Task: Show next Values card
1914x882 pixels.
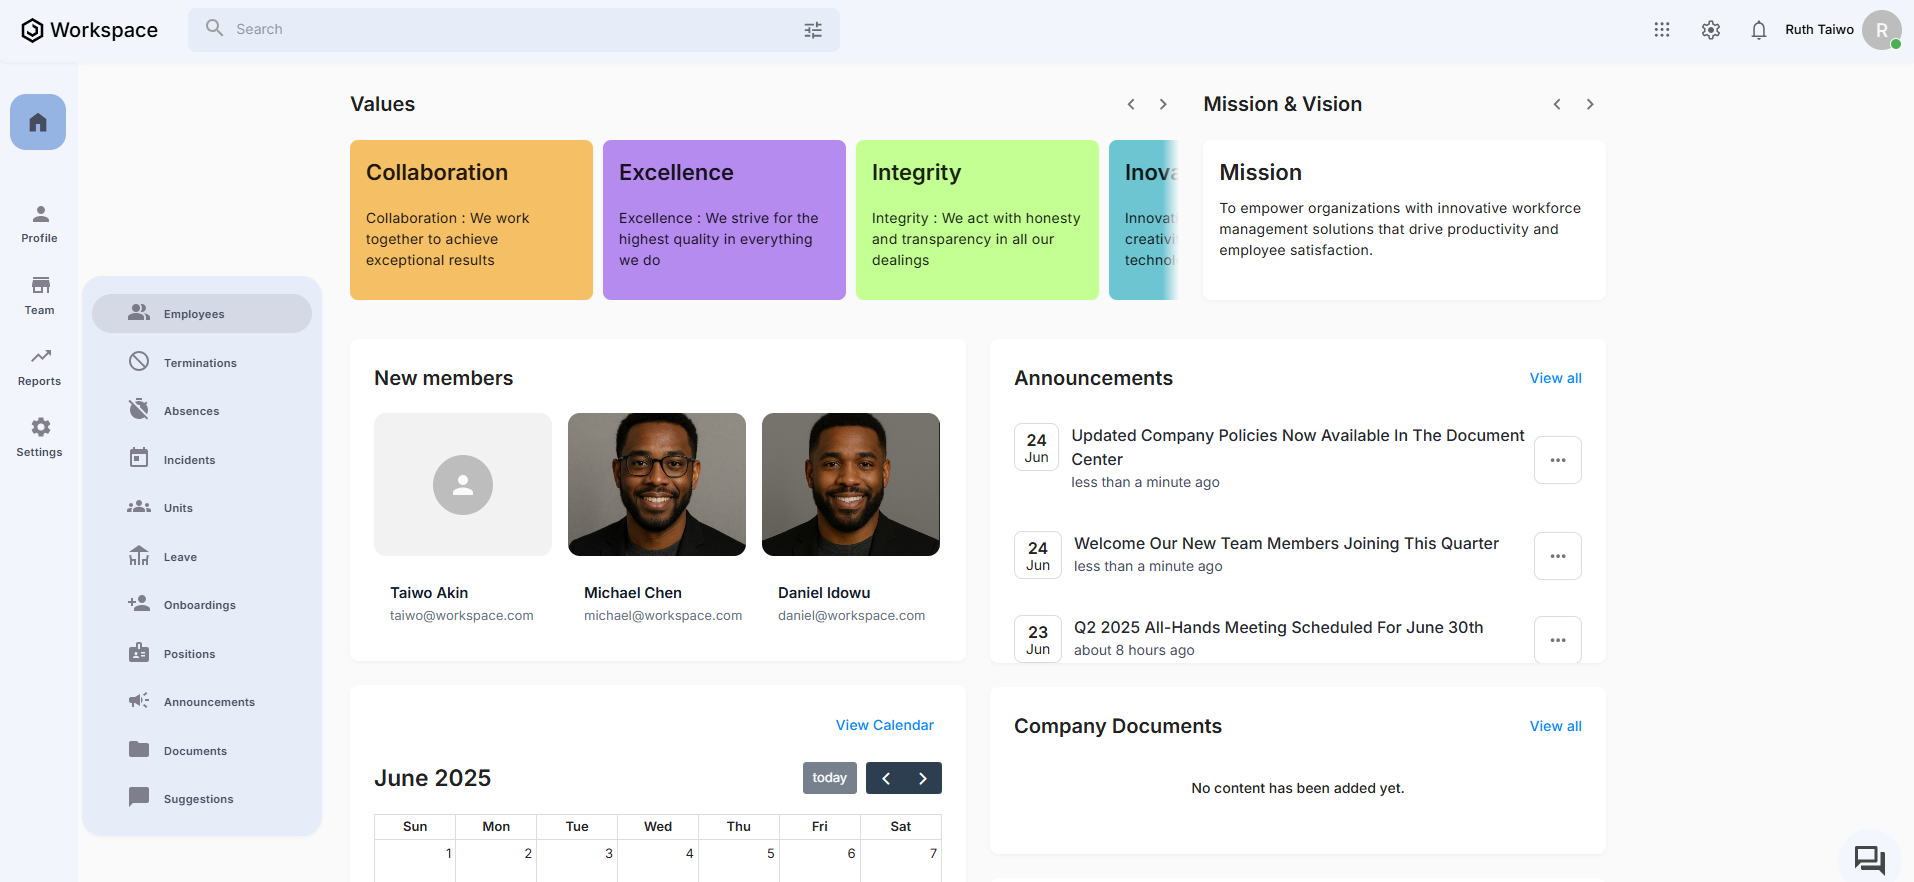Action: pyautogui.click(x=1163, y=104)
